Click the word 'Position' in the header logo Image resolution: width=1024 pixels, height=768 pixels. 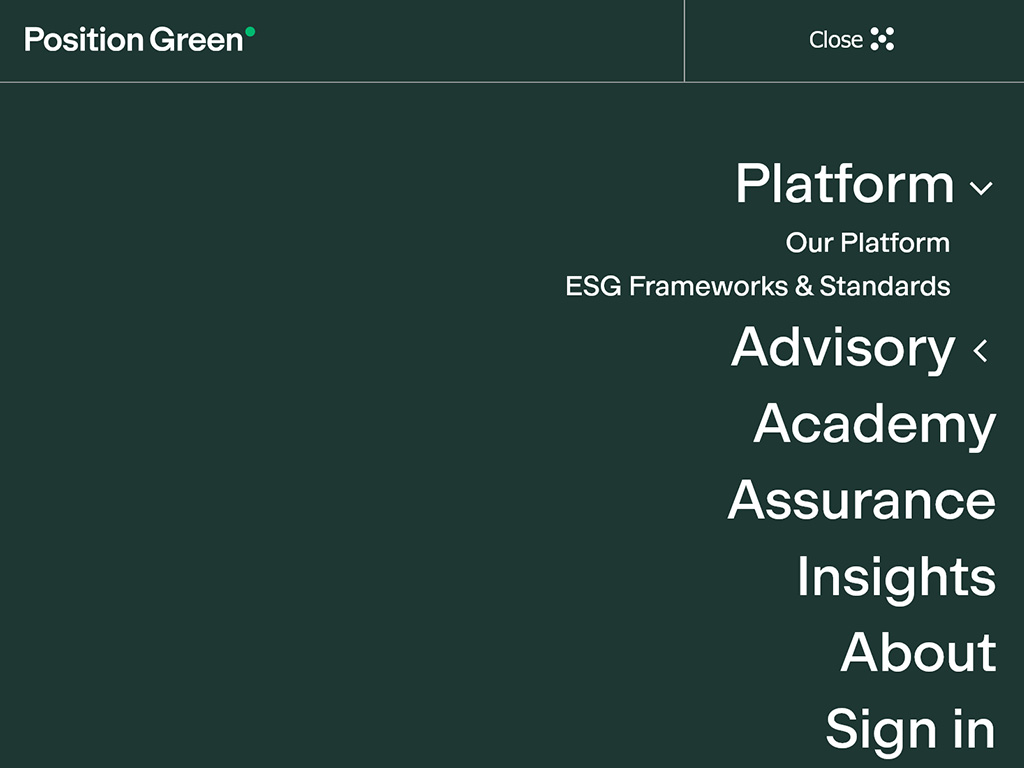pyautogui.click(x=85, y=40)
